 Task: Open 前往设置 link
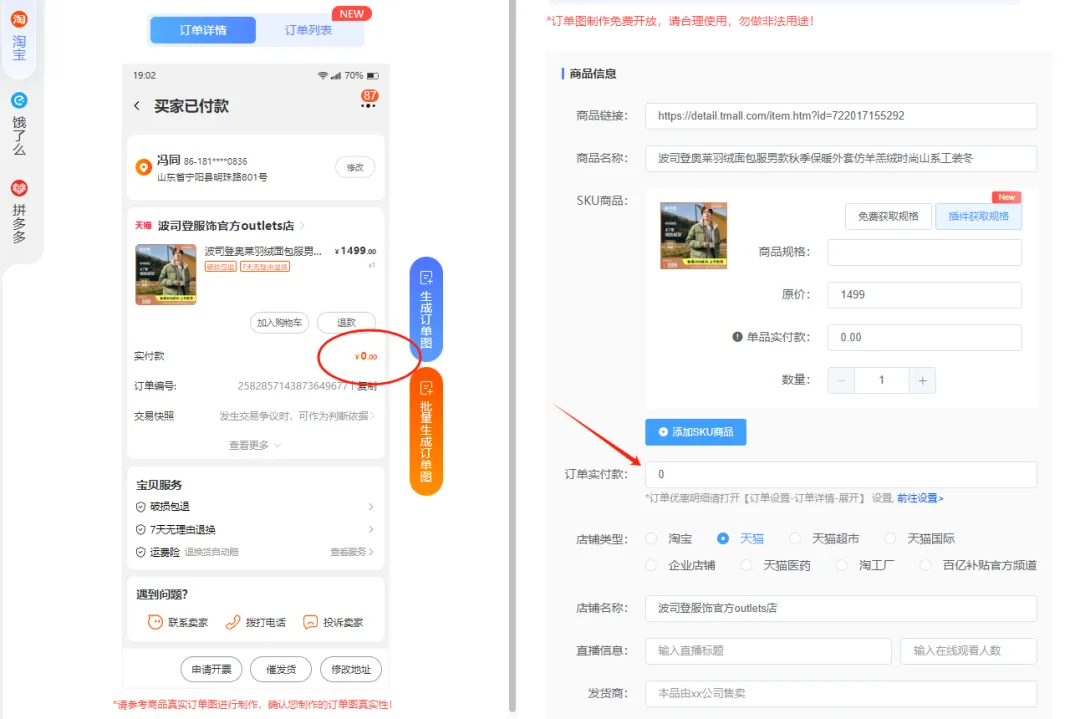920,498
